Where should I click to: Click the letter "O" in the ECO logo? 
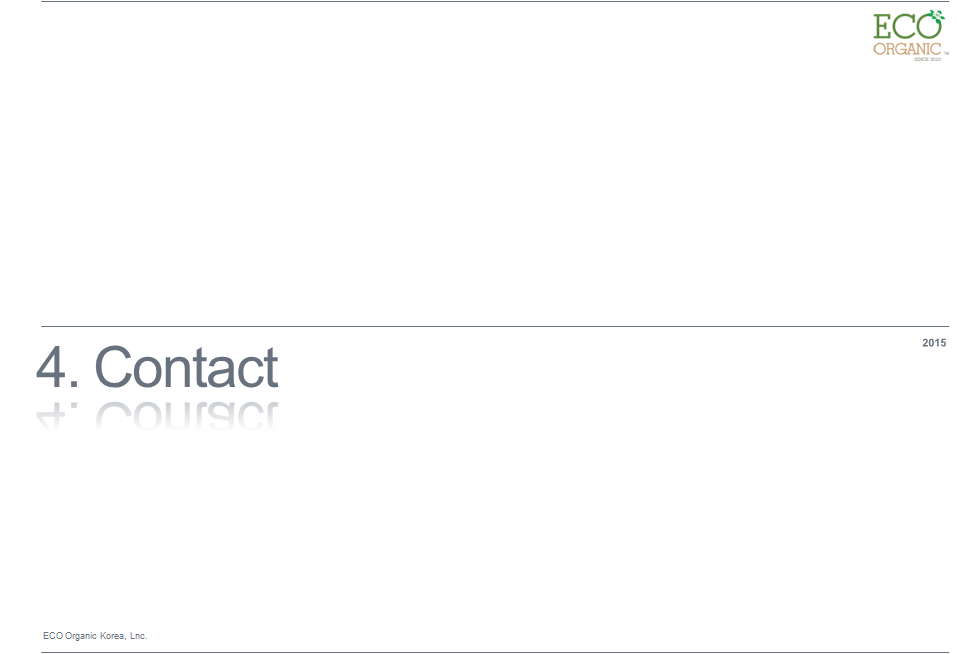[930, 26]
